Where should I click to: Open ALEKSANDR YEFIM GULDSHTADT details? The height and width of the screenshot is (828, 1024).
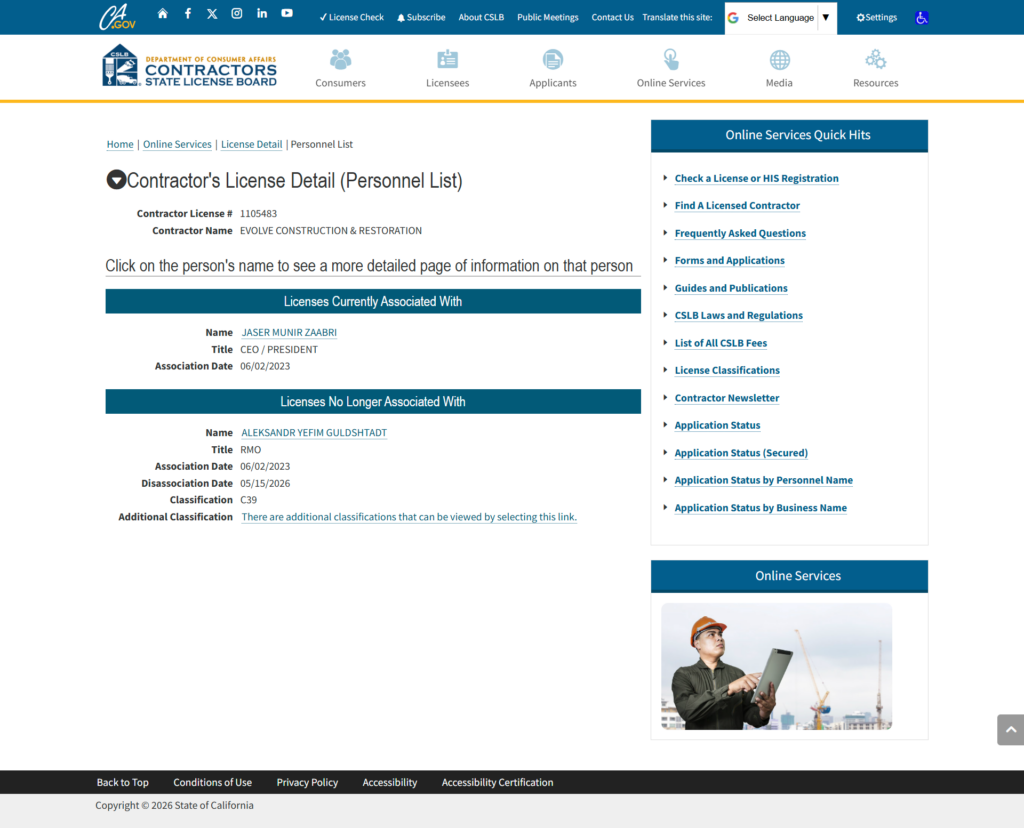click(314, 433)
